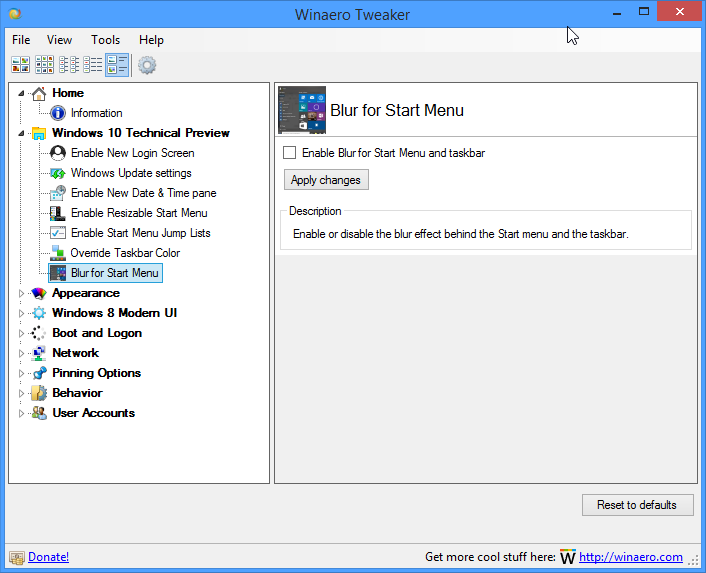Expand the User Accounts category
706x573 pixels.
(x=21, y=413)
